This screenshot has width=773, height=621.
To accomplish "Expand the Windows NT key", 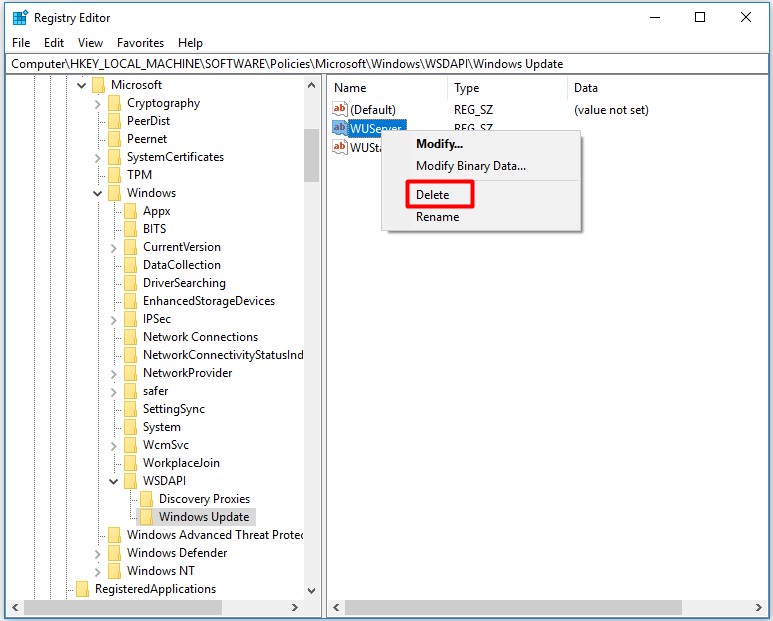I will coord(98,571).
